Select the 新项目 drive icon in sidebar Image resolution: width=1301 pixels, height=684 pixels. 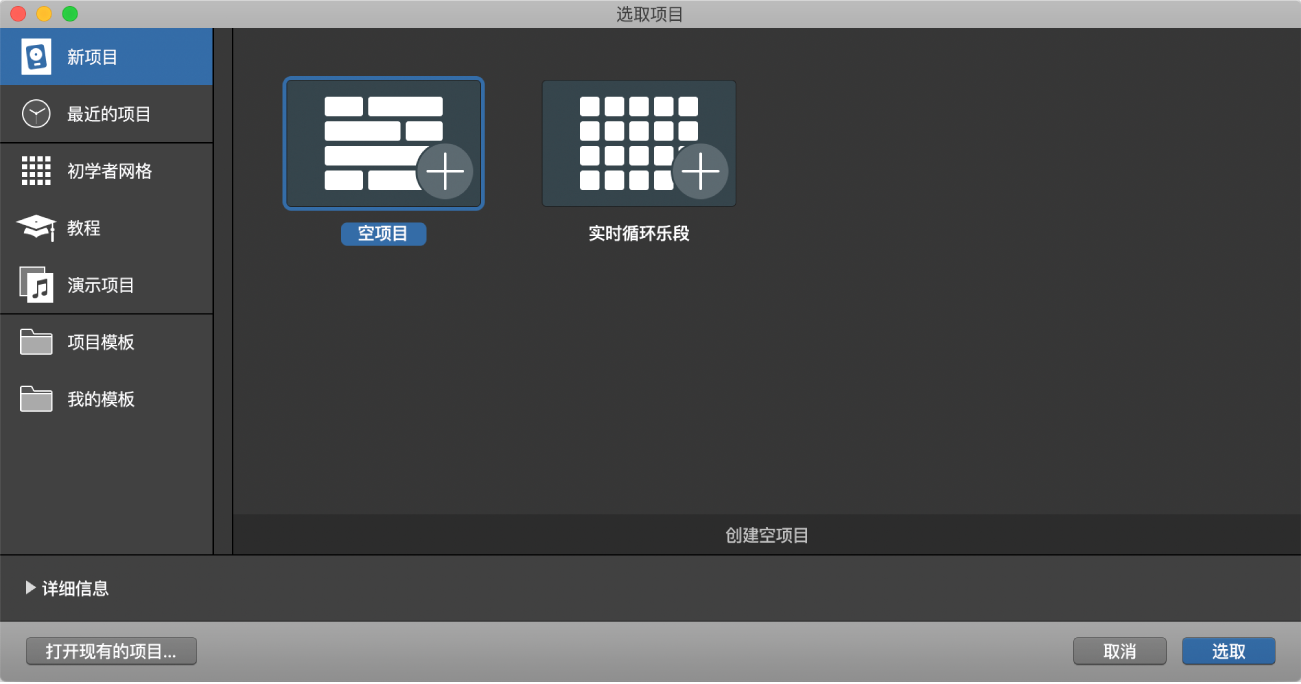36,57
